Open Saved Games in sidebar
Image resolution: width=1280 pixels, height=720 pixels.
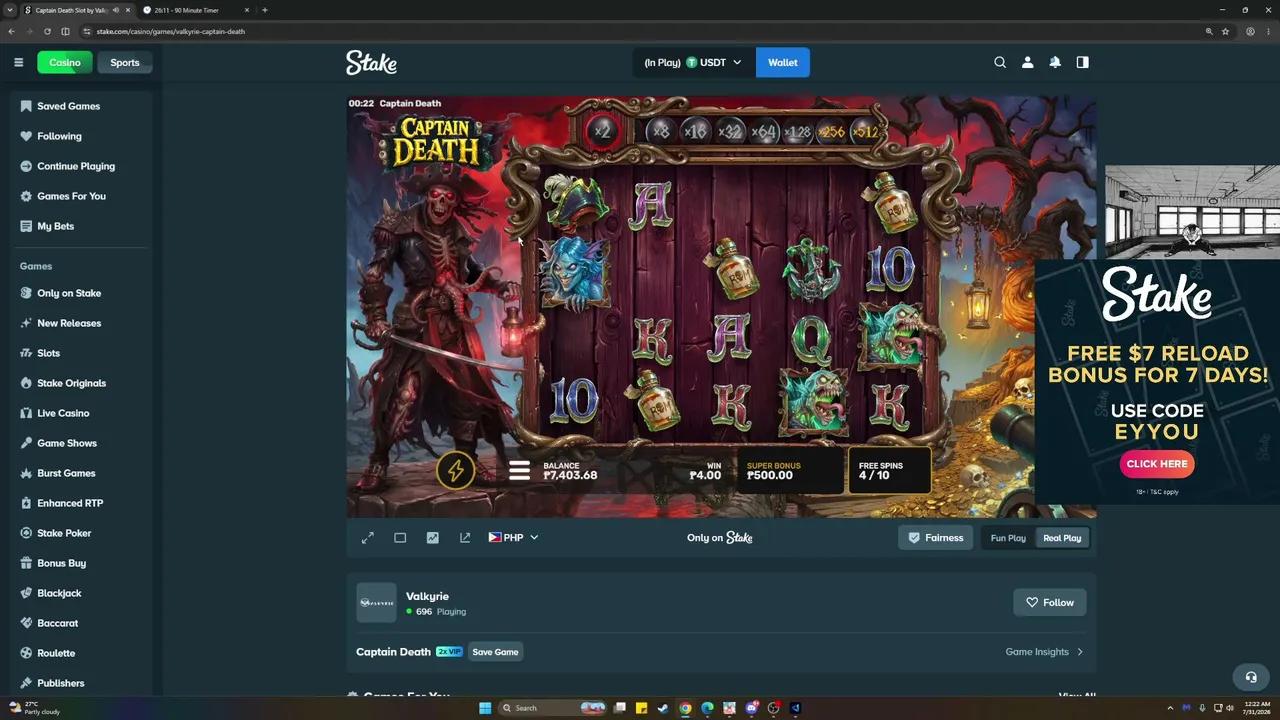coord(81,106)
